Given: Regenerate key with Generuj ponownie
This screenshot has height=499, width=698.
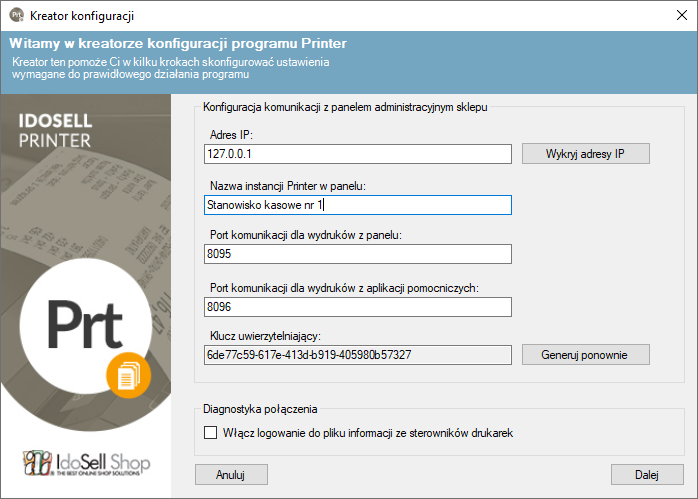Looking at the screenshot, I should (585, 354).
